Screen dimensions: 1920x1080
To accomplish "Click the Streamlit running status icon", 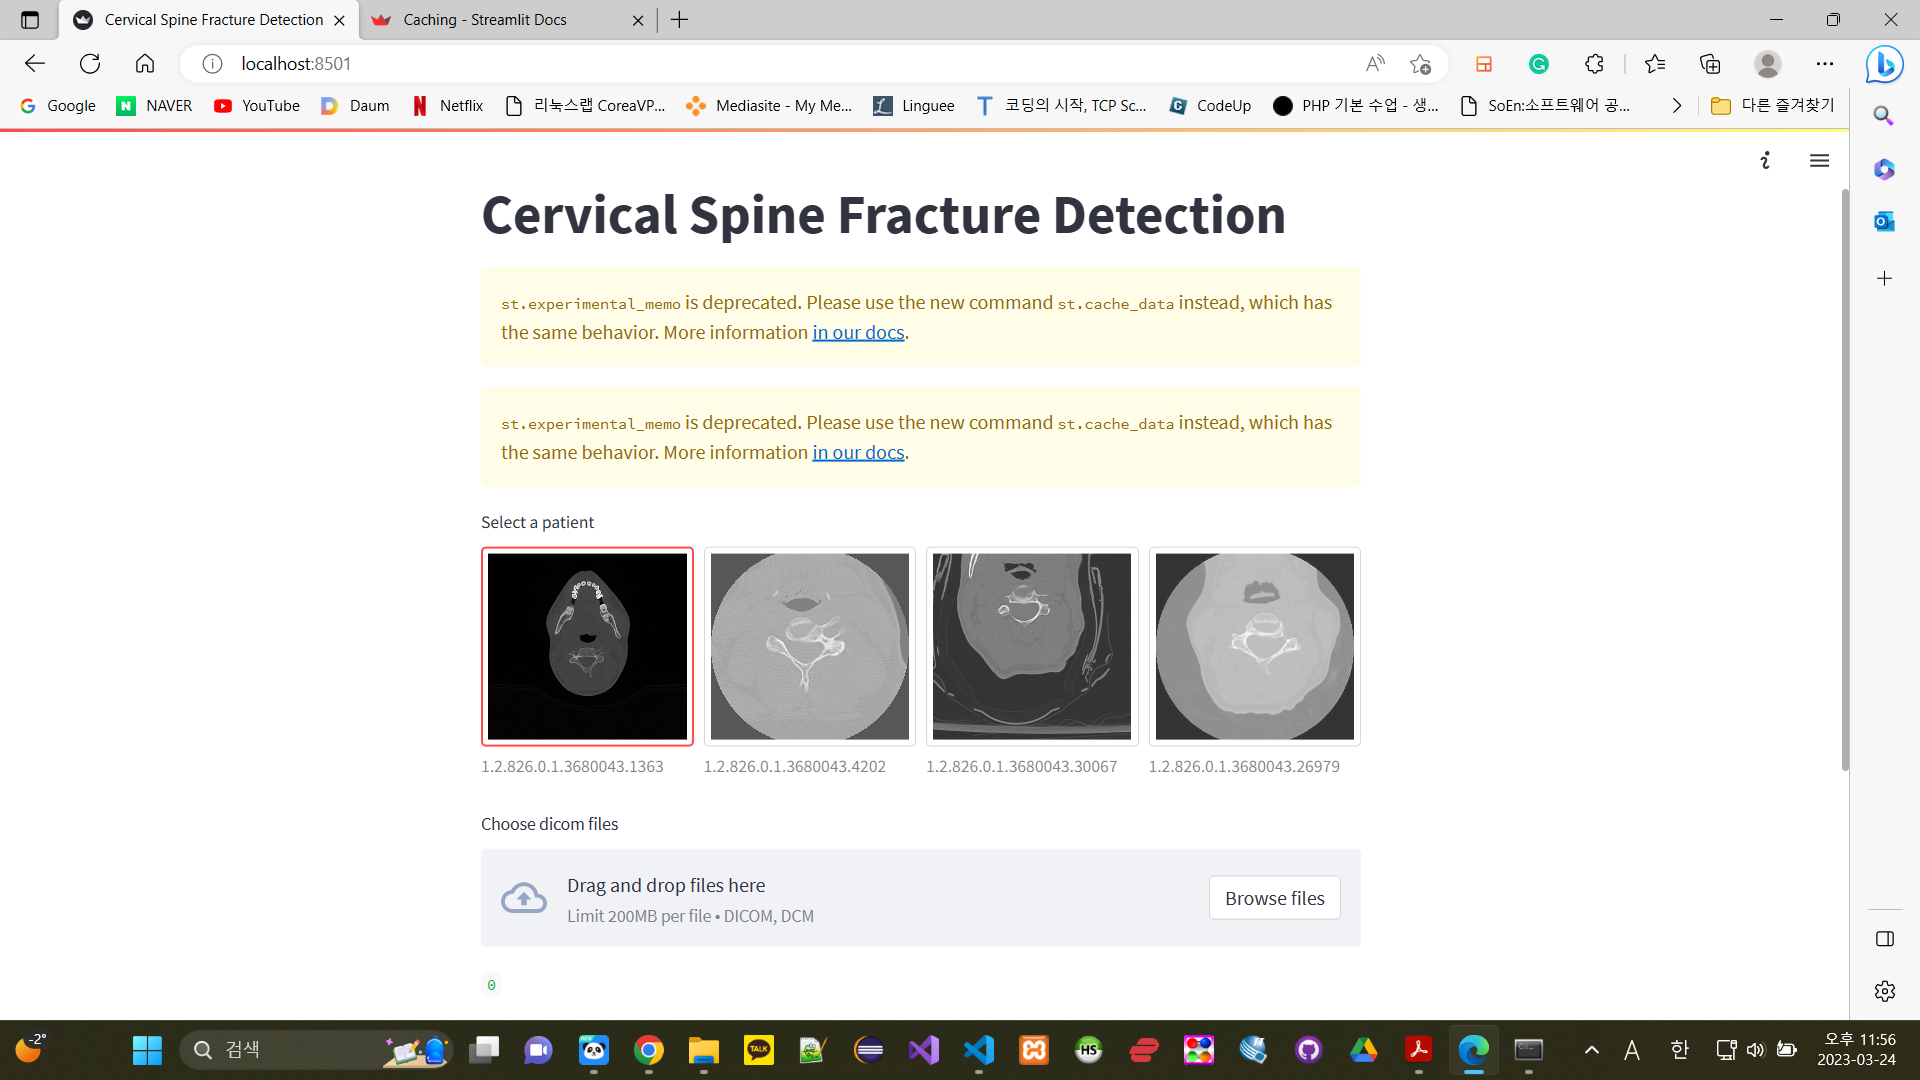I will coord(1765,161).
